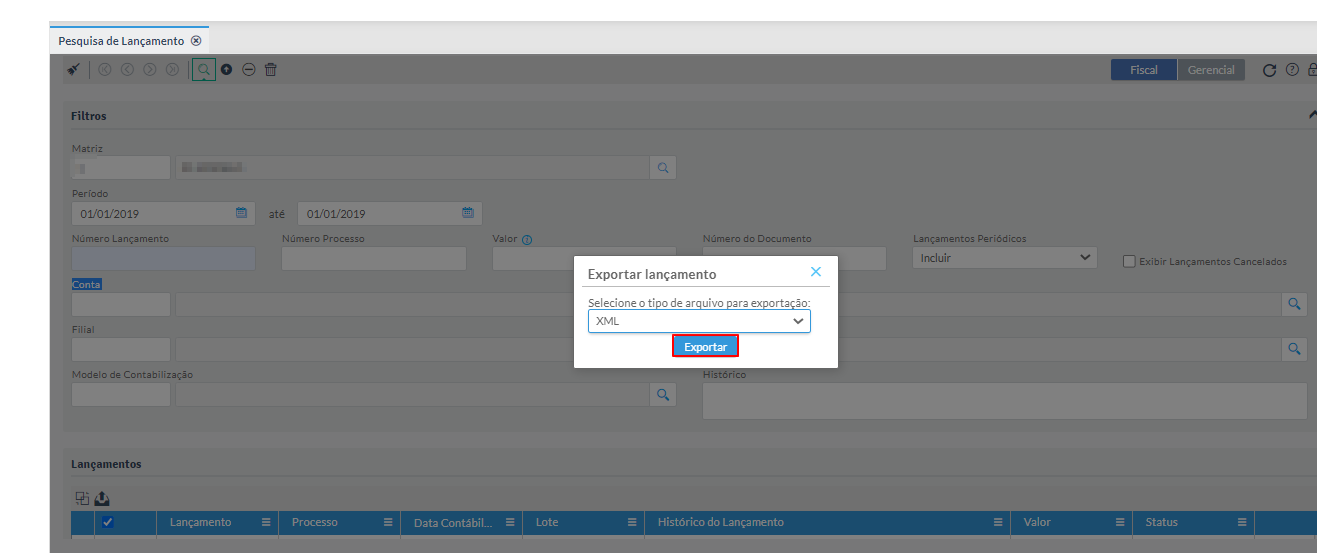Click the copy entries icon above grid
1317x553 pixels.
[82, 498]
